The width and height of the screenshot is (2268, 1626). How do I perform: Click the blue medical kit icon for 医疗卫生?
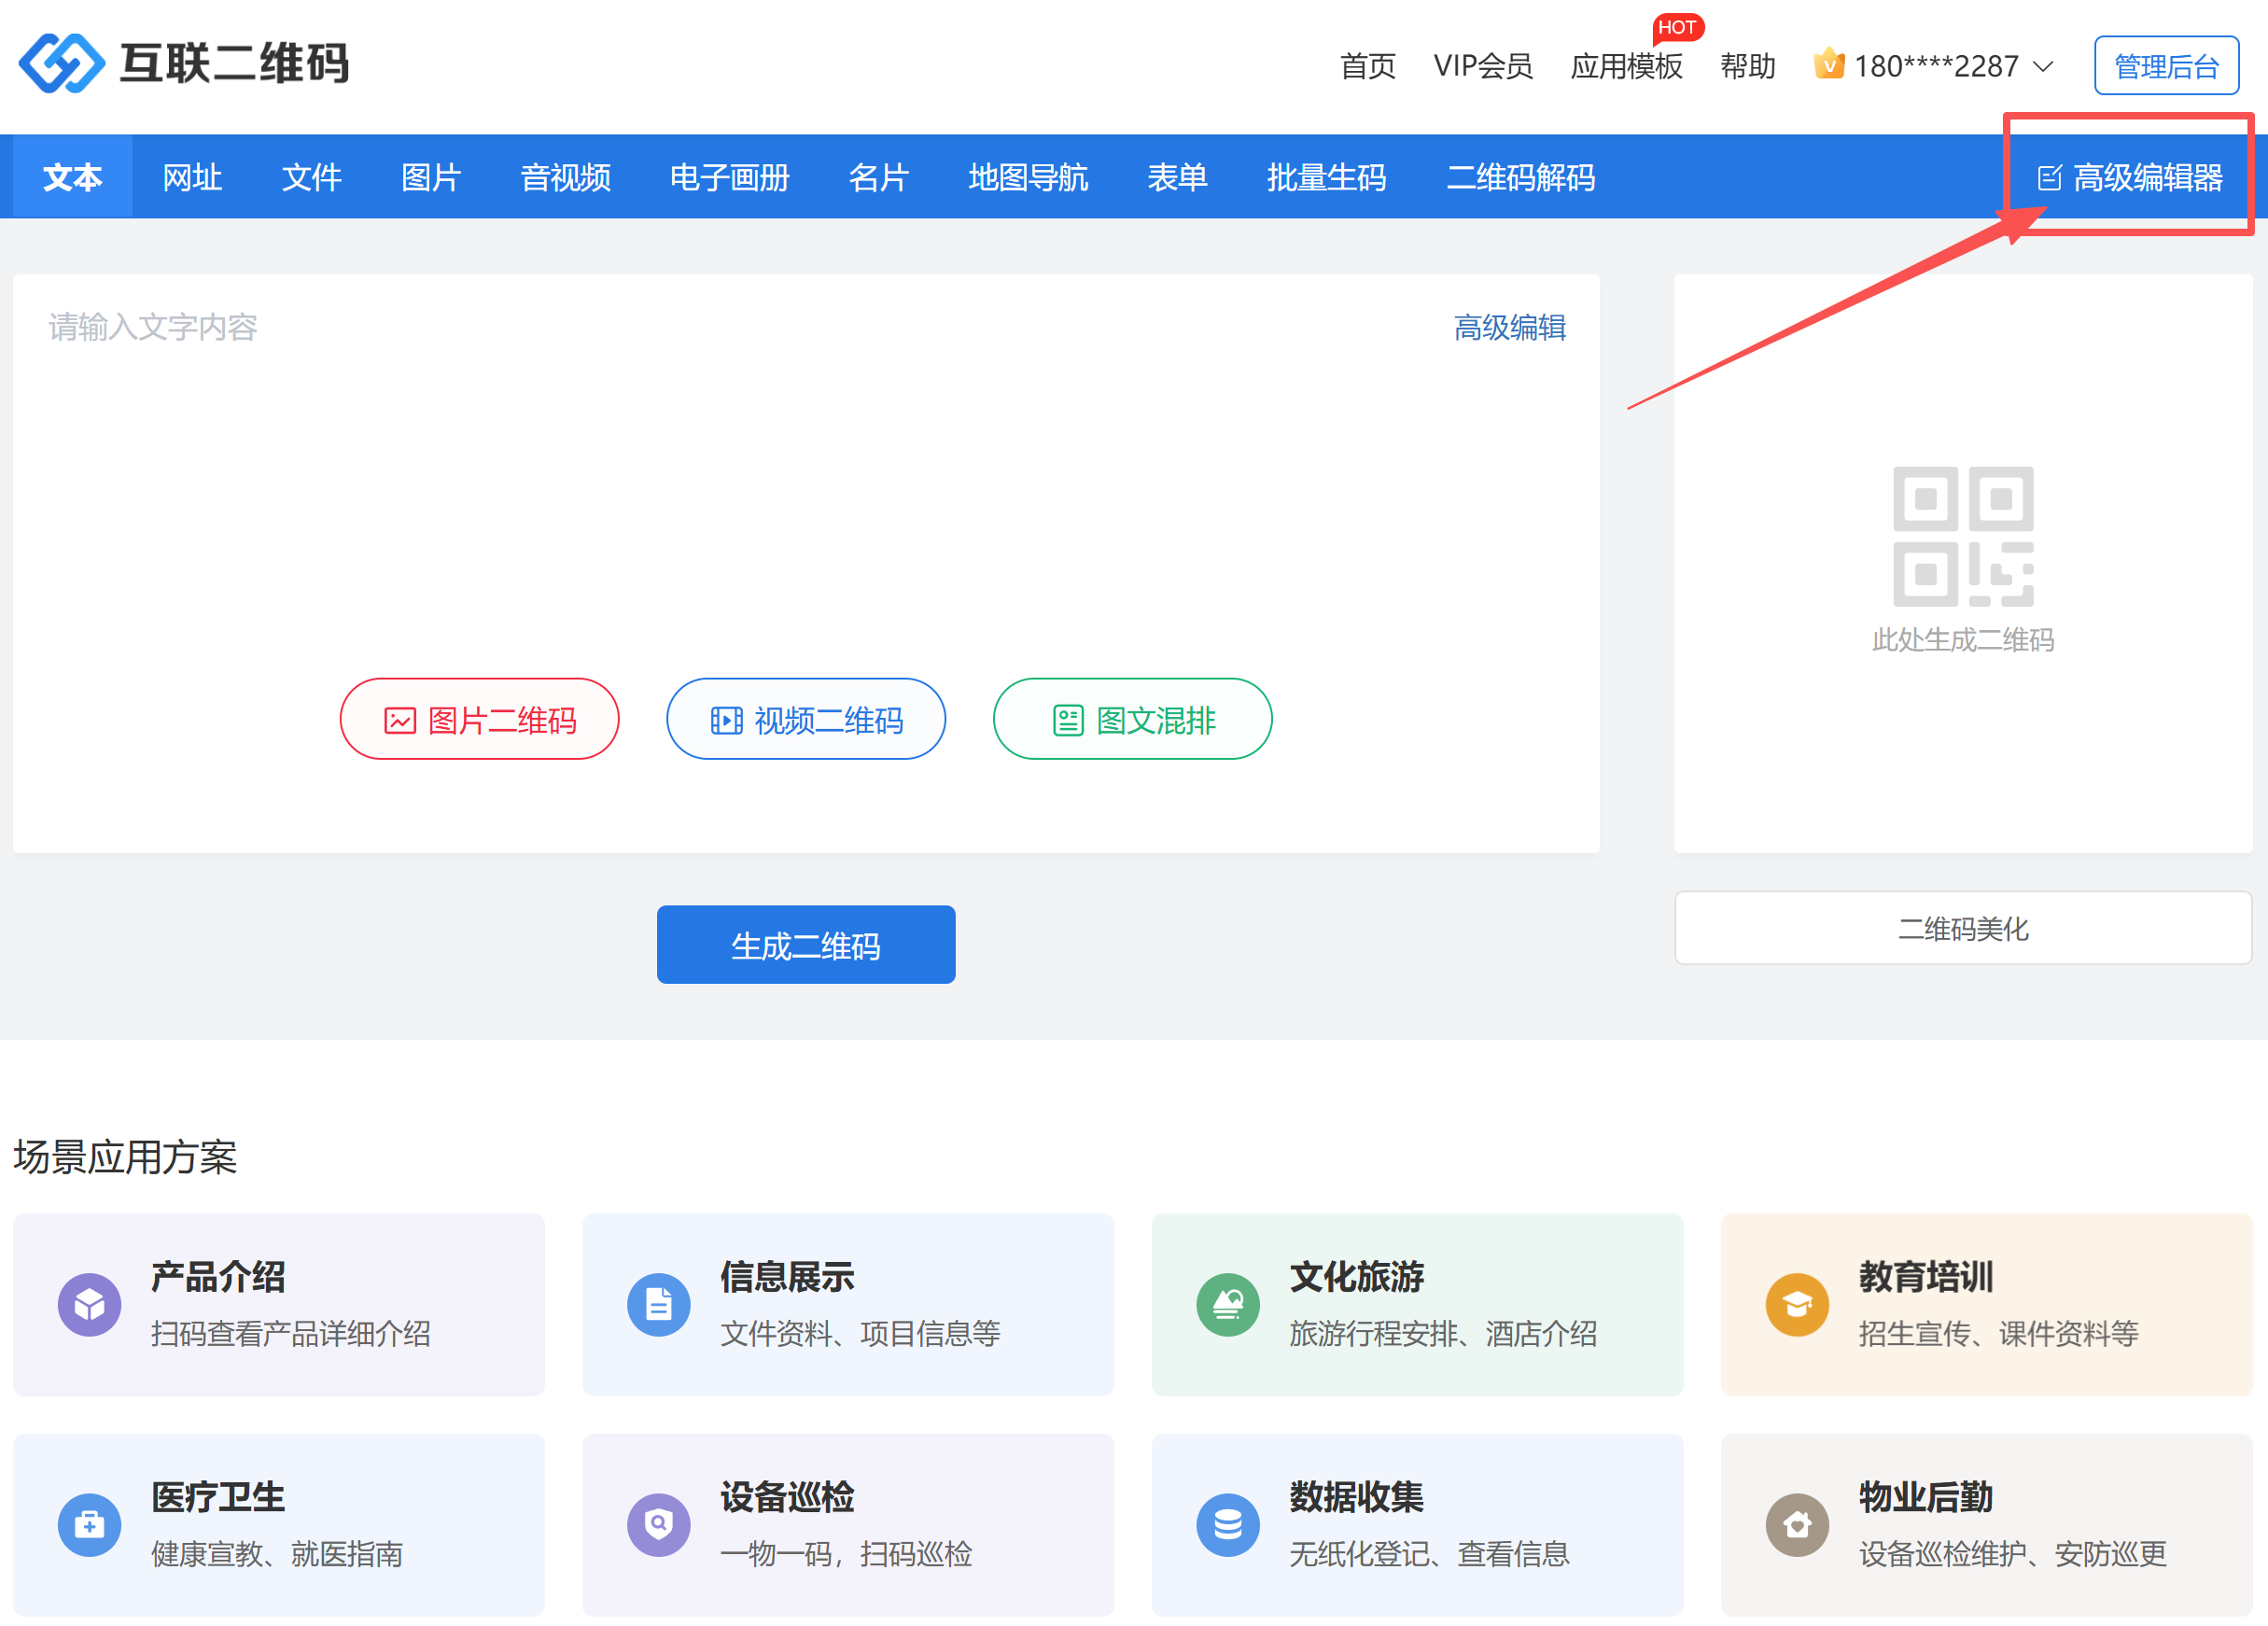[x=89, y=1524]
